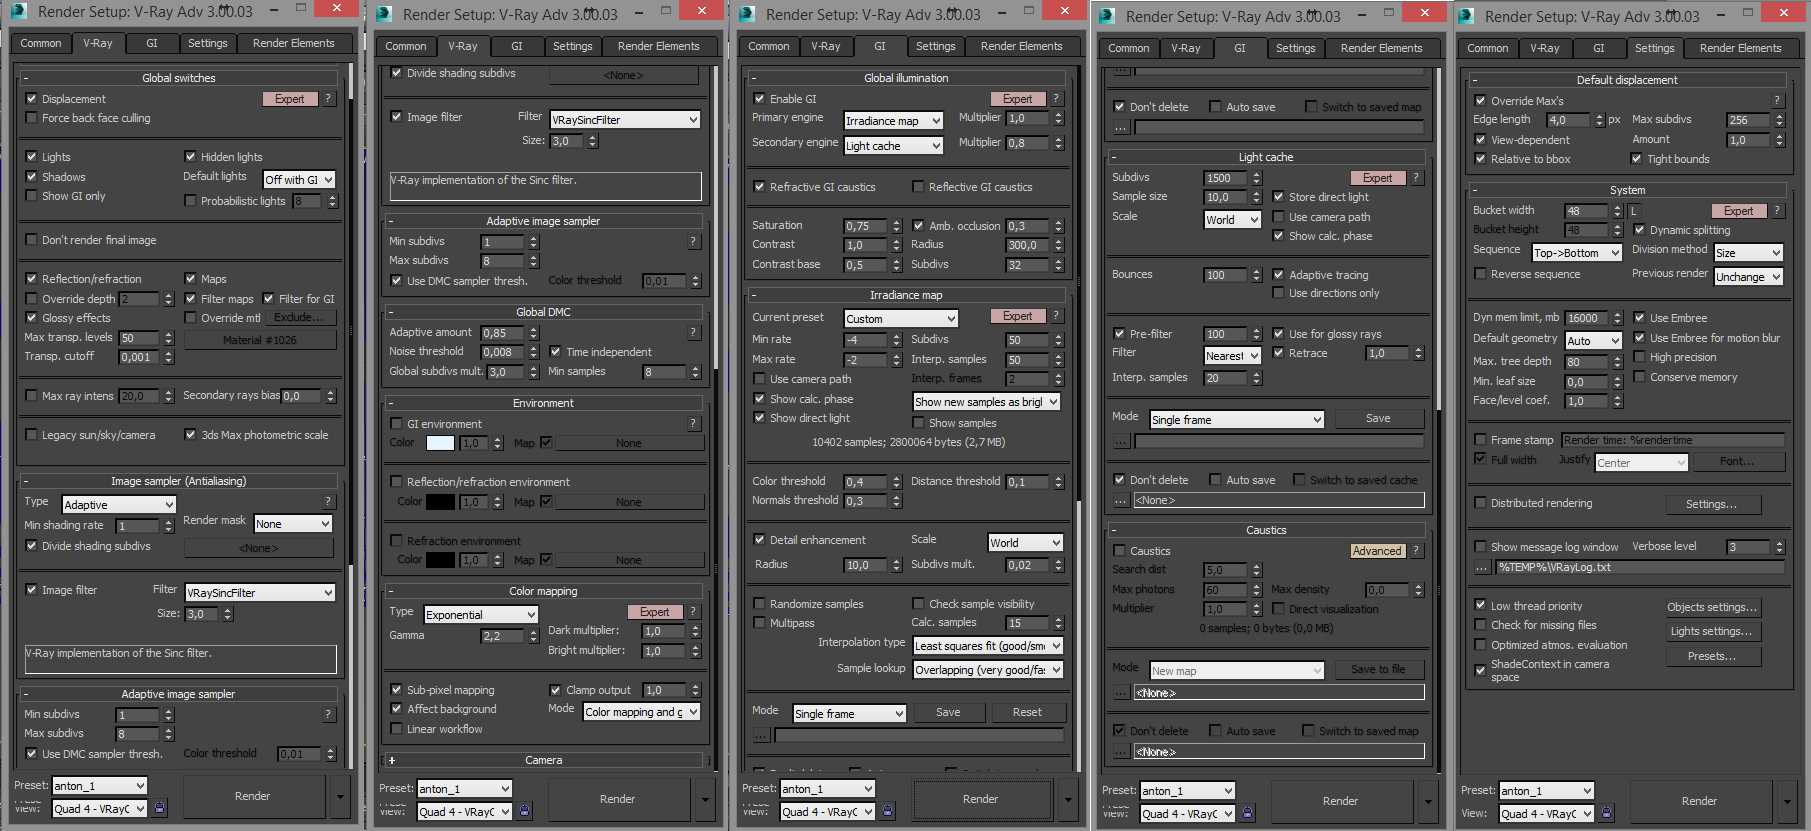This screenshot has width=1811, height=831.
Task: Toggle the Hidden lights checkbox
Action: [191, 157]
